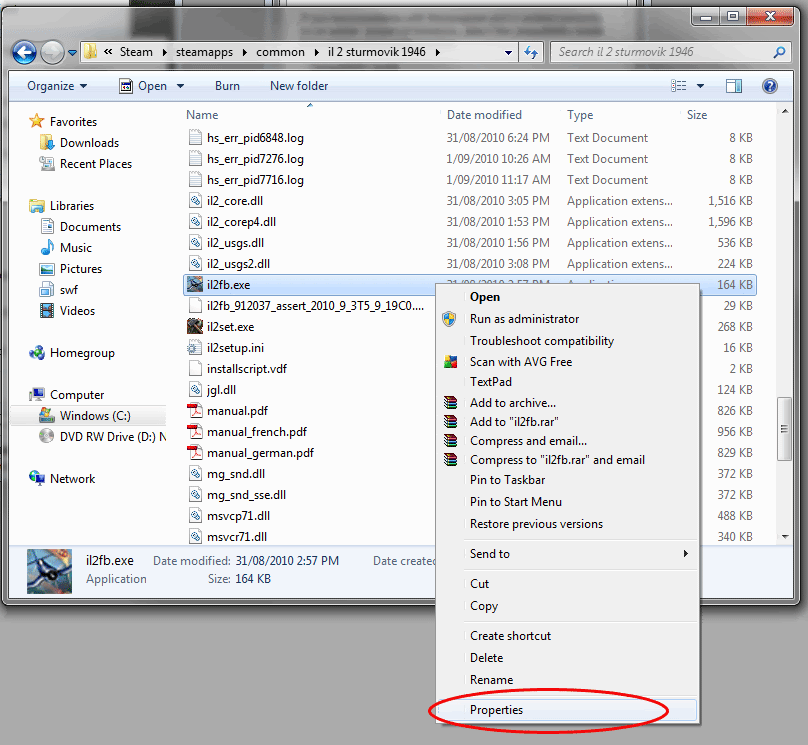
Task: Open the Organize menu
Action: (x=57, y=86)
